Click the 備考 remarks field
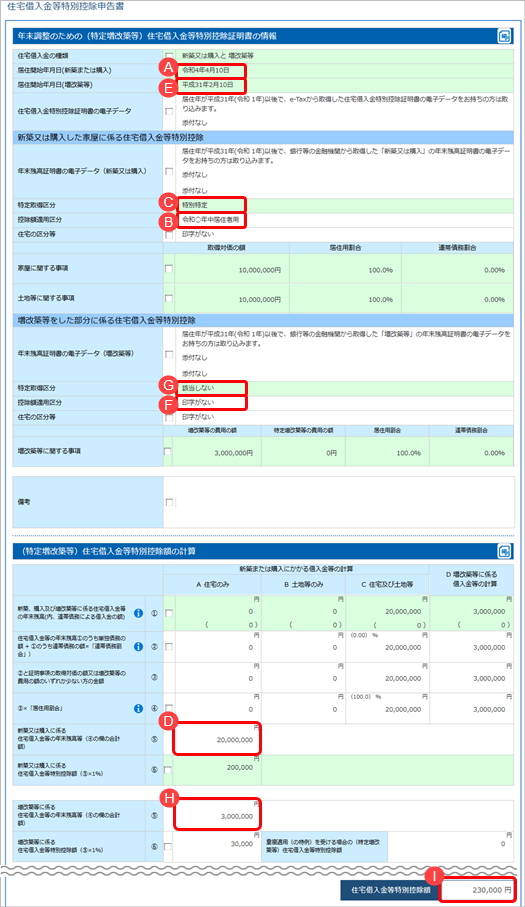 click(x=343, y=502)
